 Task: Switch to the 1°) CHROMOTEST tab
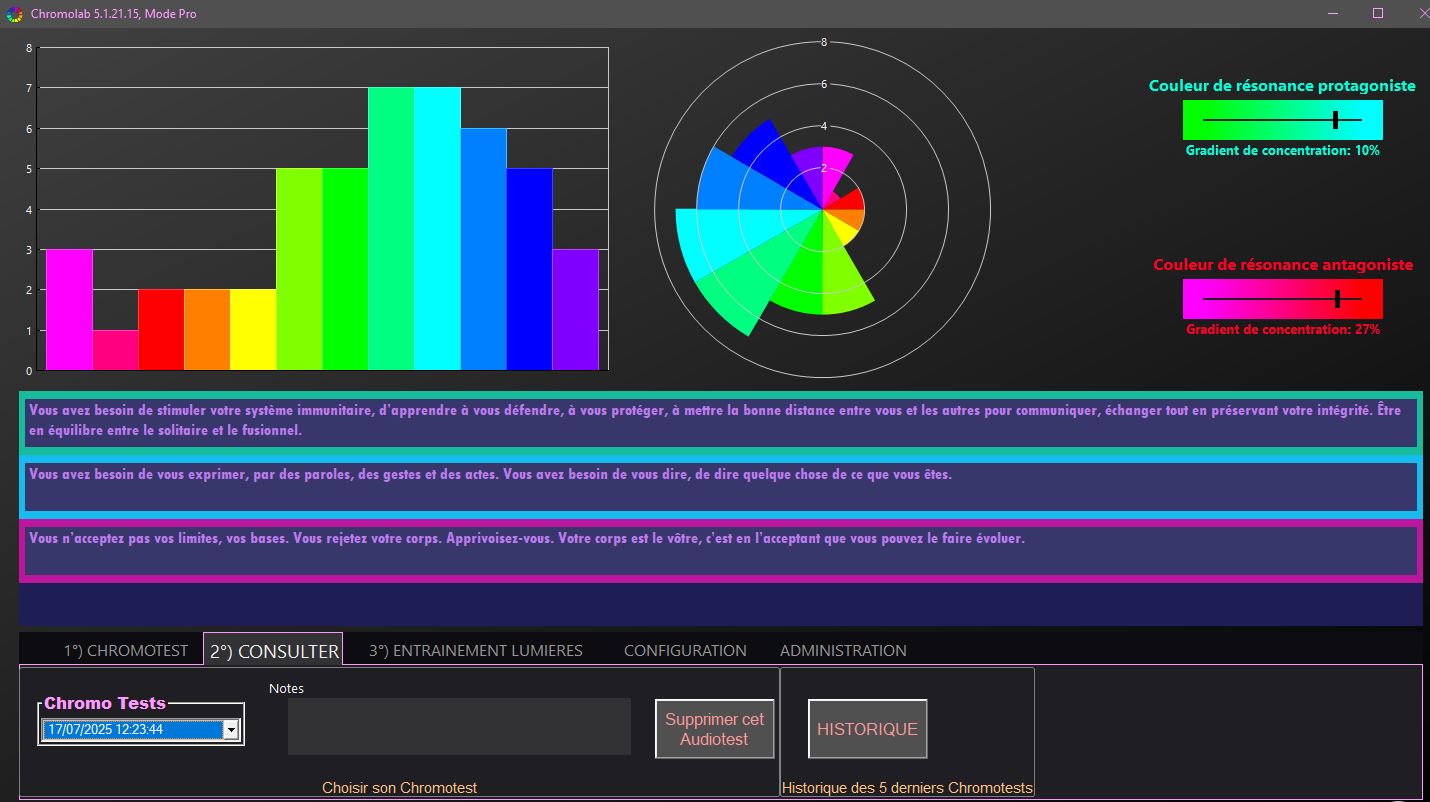(126, 650)
